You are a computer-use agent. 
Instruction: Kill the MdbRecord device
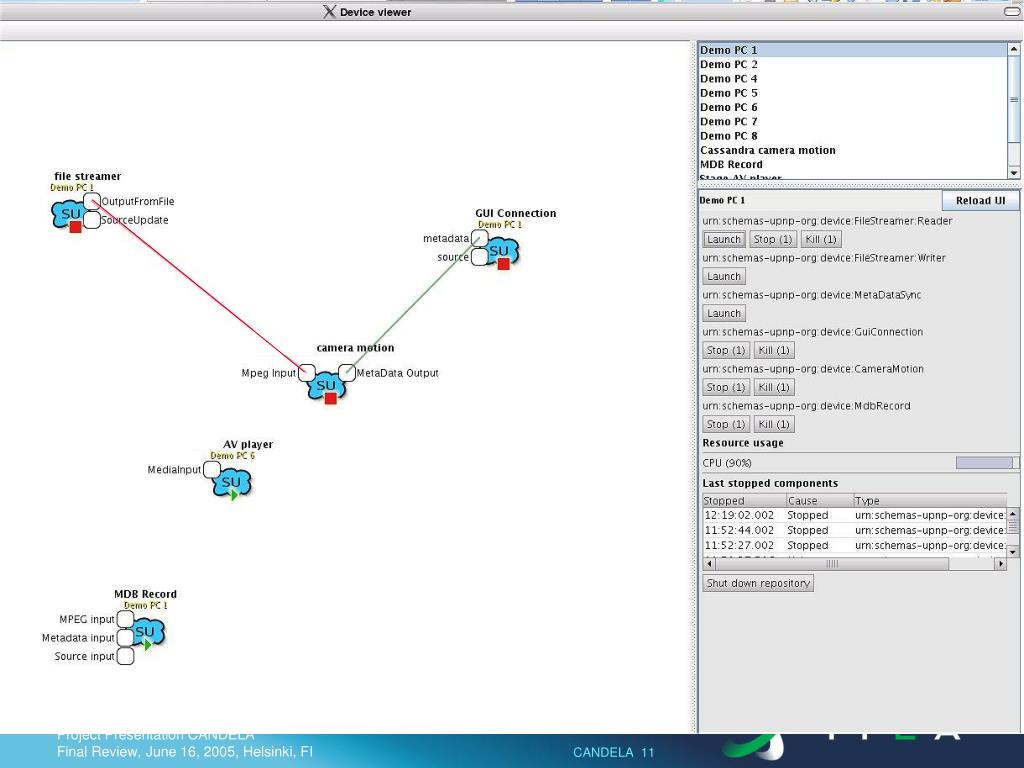(x=774, y=424)
